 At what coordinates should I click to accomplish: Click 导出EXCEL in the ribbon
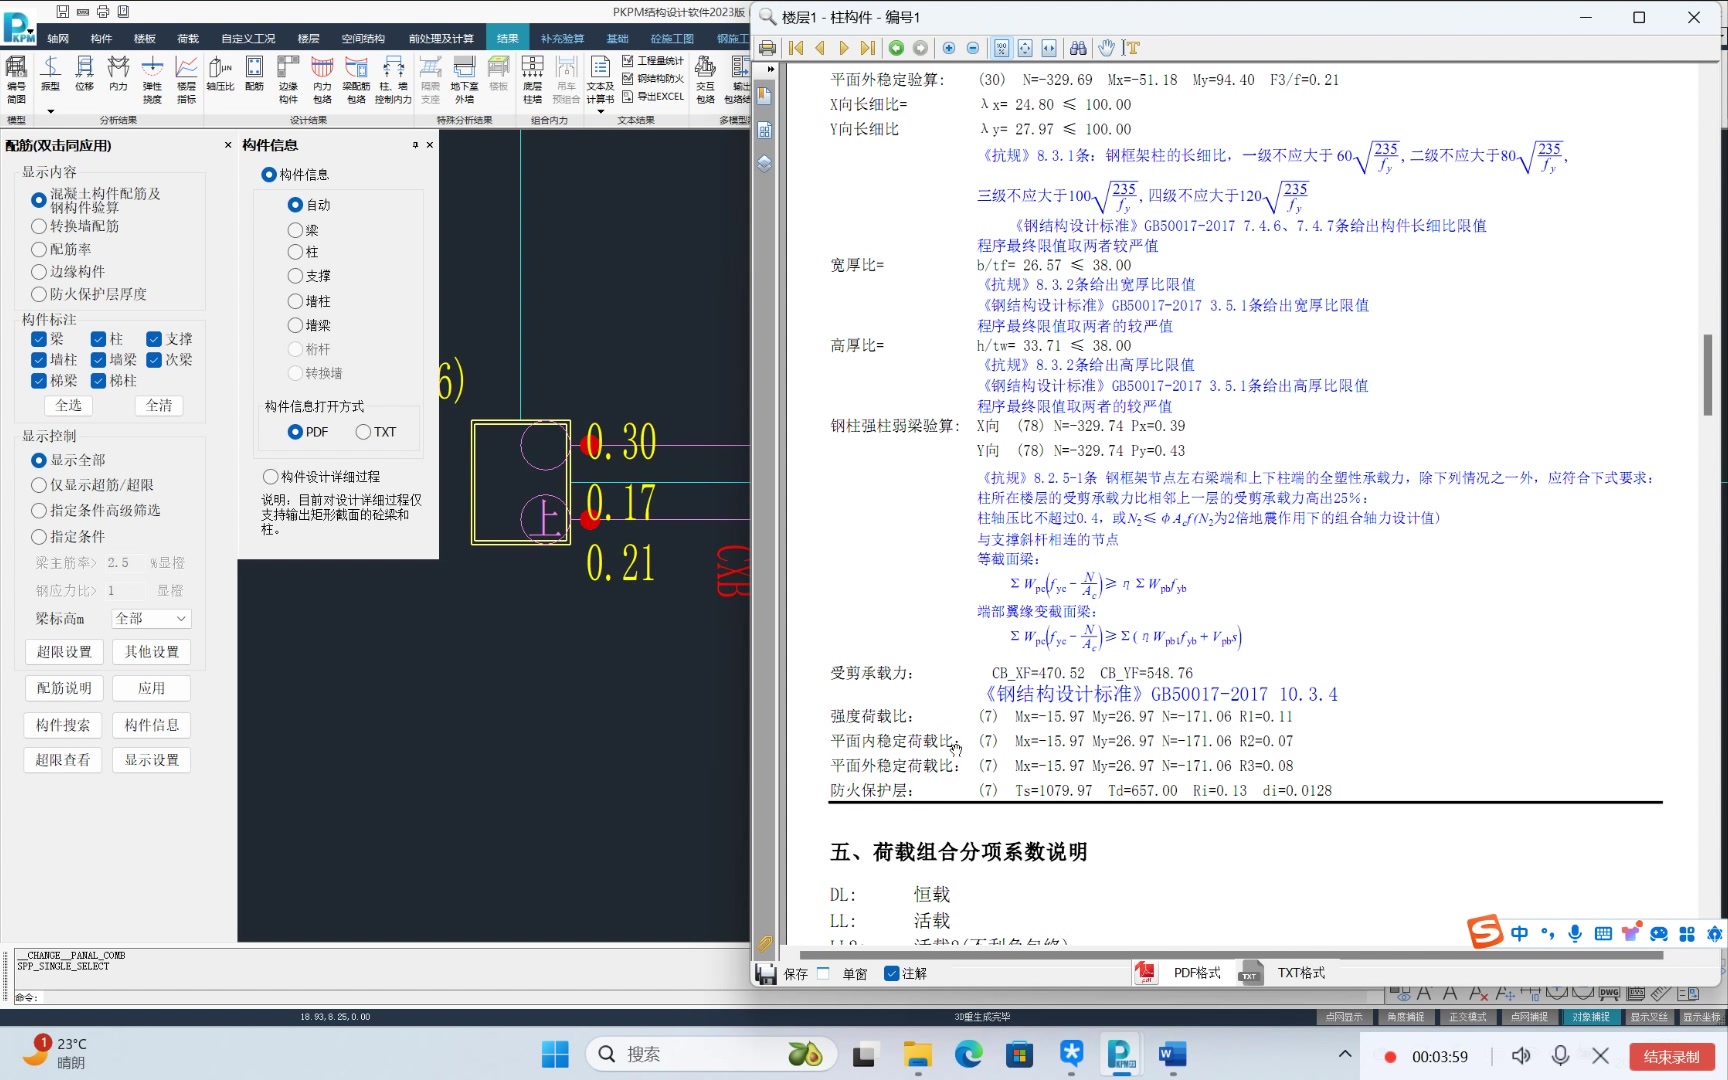coord(656,97)
